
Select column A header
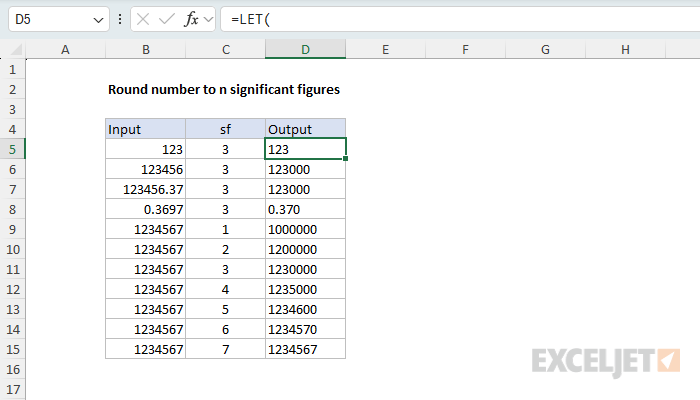pos(65,50)
